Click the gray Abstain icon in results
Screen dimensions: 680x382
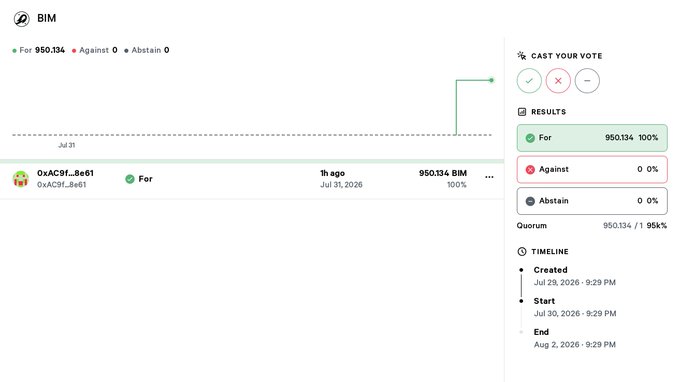pyautogui.click(x=530, y=201)
